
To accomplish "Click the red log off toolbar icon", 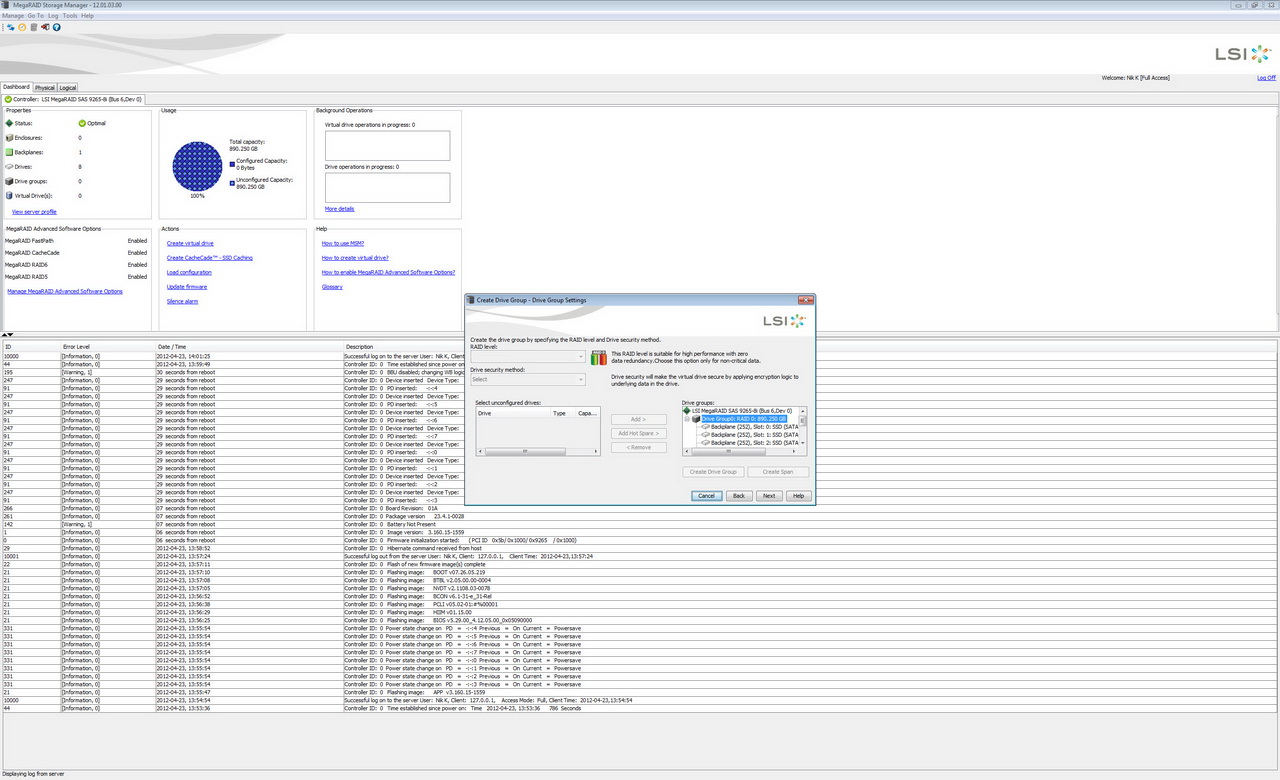I will [x=45, y=27].
